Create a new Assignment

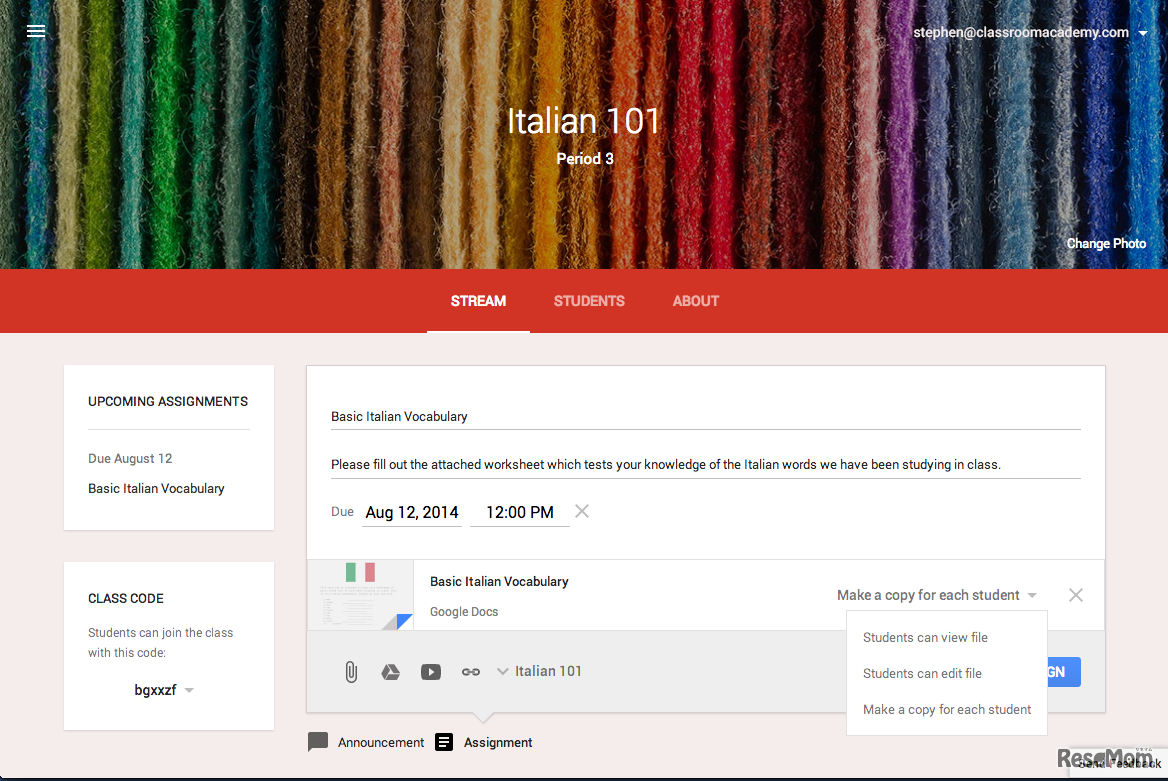tap(484, 742)
